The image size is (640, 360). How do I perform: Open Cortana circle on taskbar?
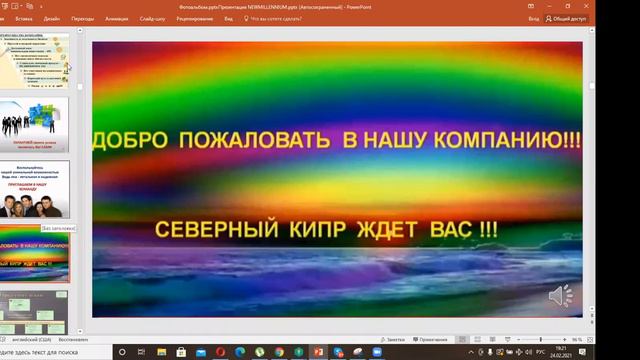(x=122, y=352)
